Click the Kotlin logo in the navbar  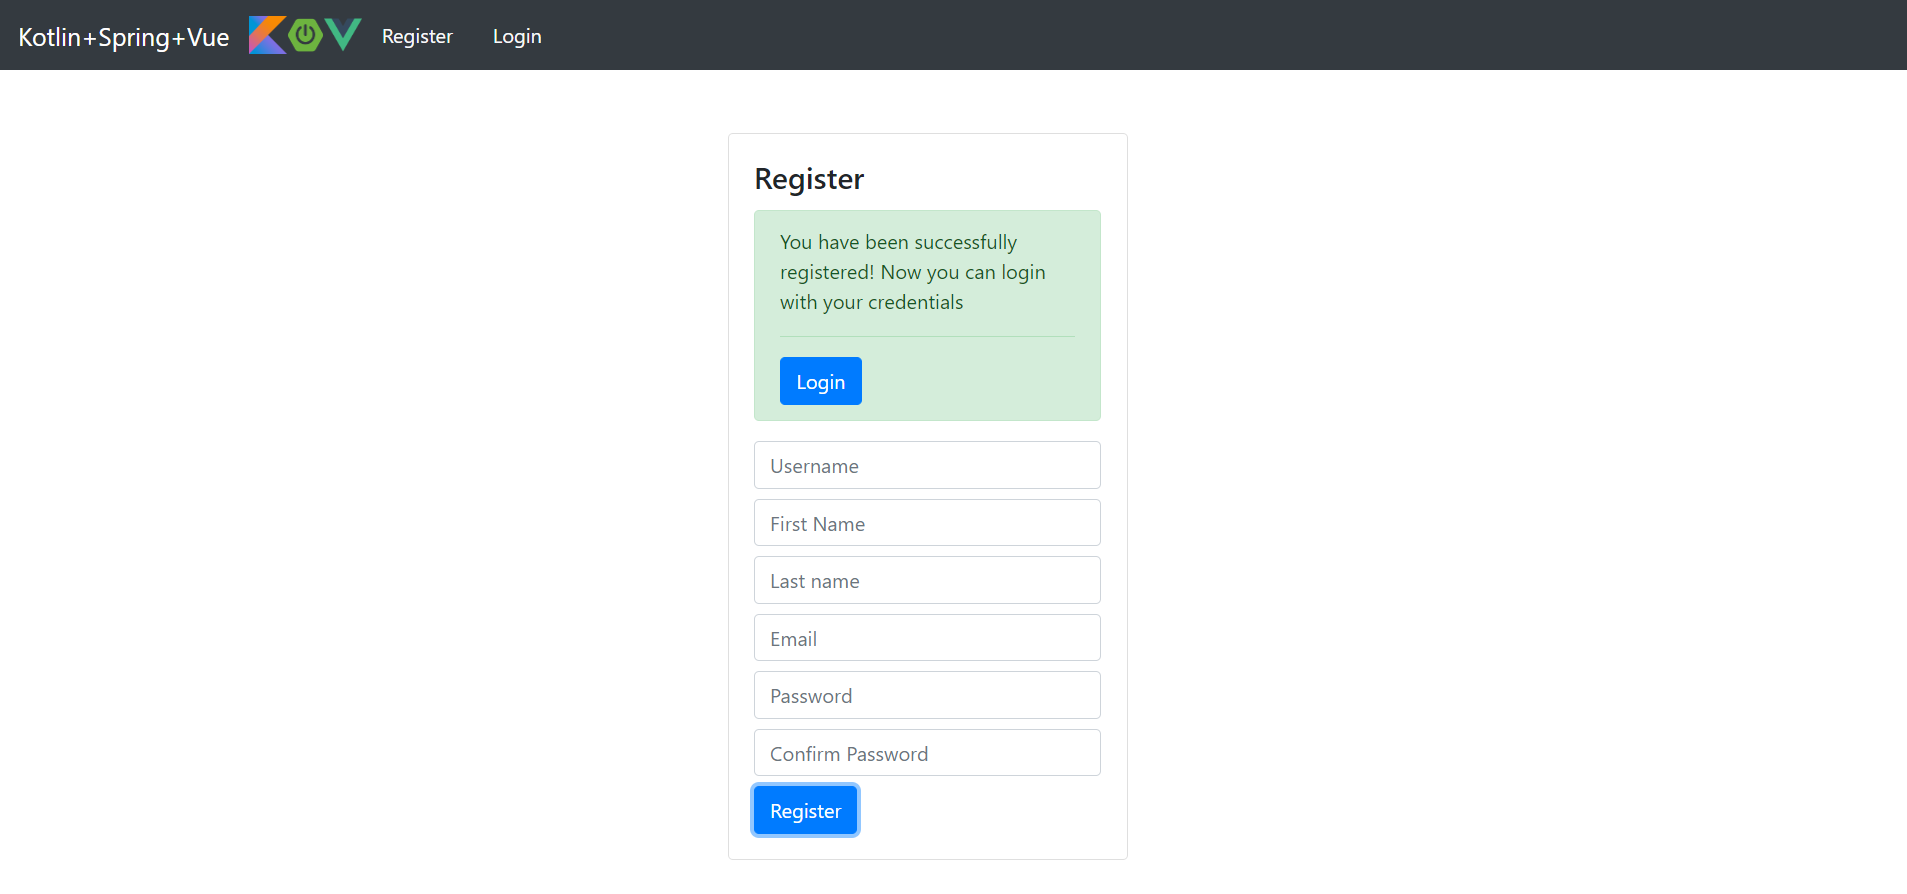click(x=267, y=35)
